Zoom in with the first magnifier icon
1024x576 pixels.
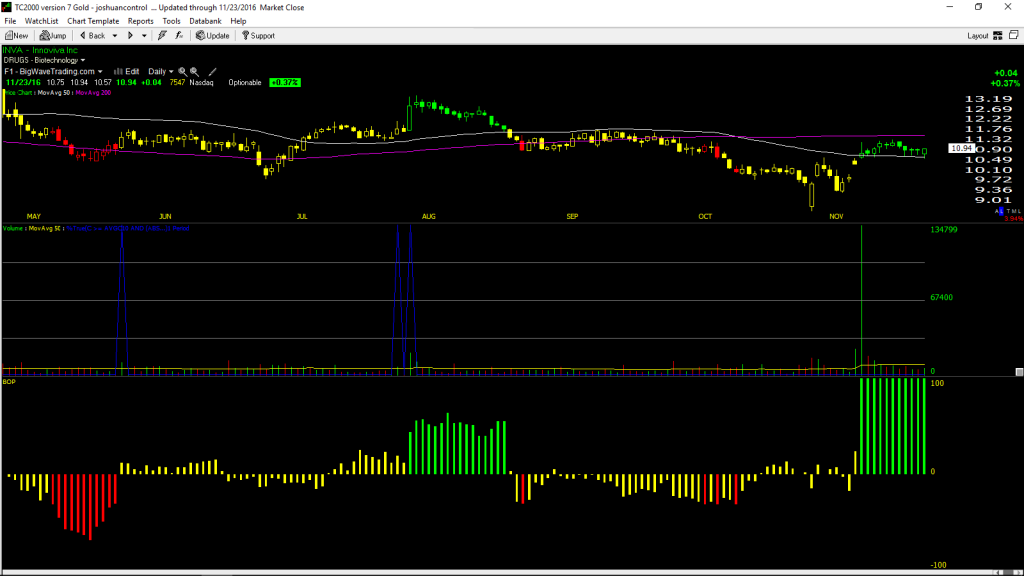click(183, 72)
